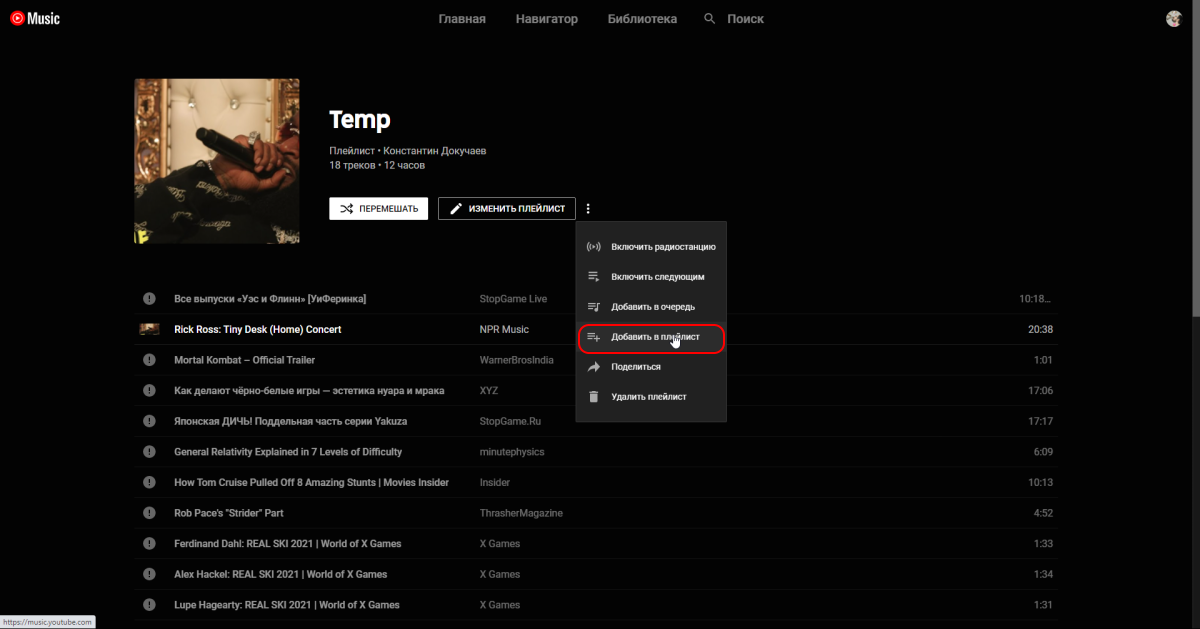Image resolution: width=1200 pixels, height=629 pixels.
Task: Open the Библиотека tab
Action: tap(642, 18)
